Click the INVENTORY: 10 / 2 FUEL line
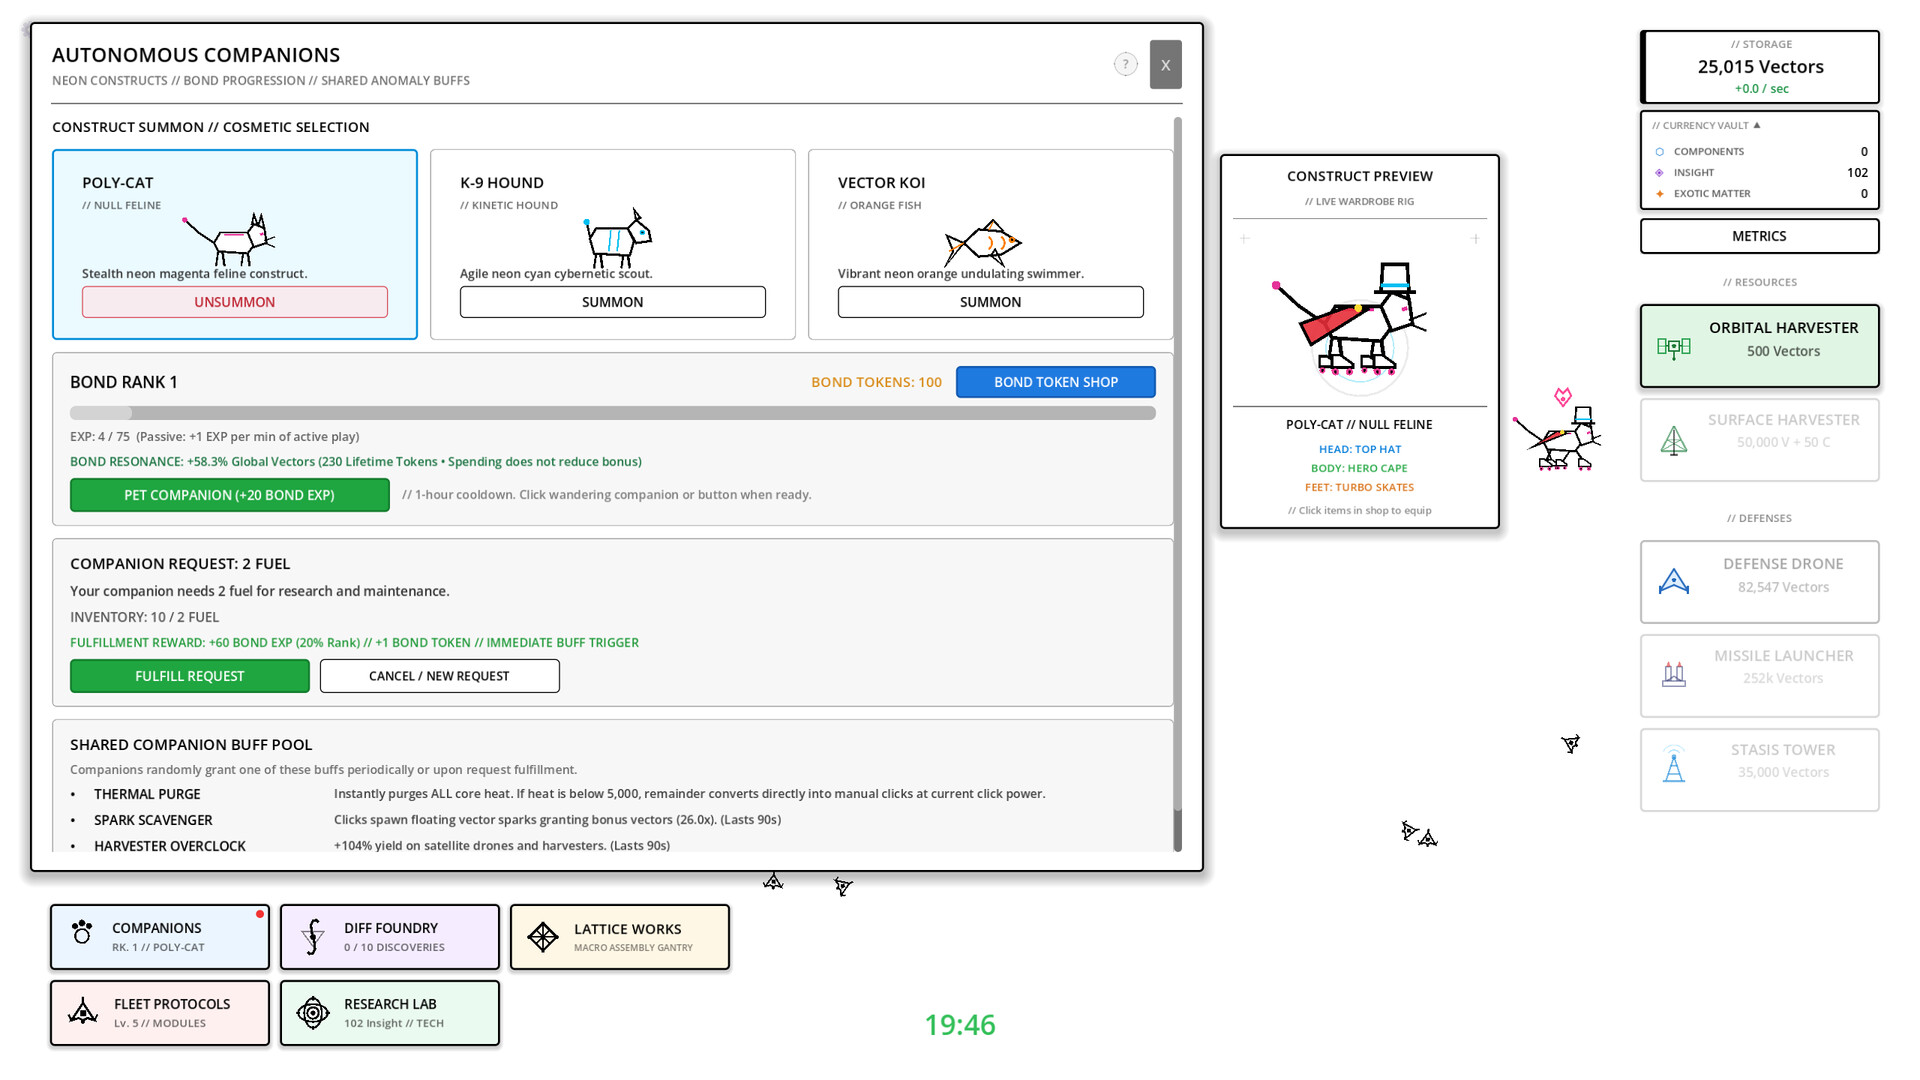The height and width of the screenshot is (1080, 1920). point(145,617)
